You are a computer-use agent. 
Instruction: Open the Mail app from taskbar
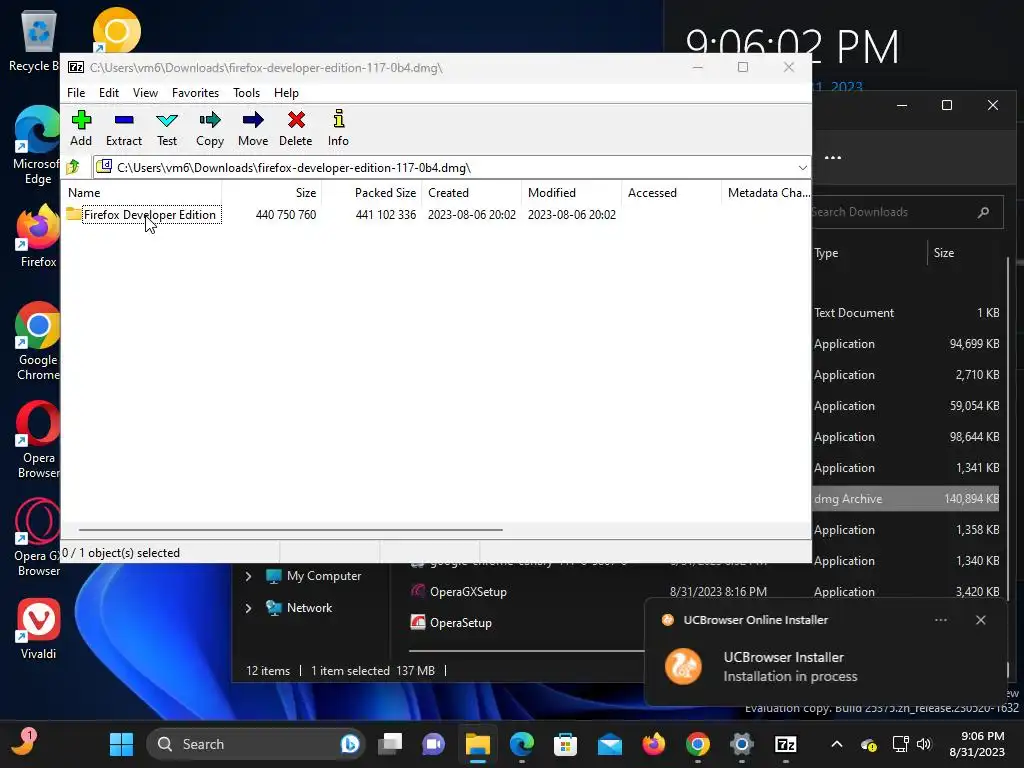[x=609, y=744]
